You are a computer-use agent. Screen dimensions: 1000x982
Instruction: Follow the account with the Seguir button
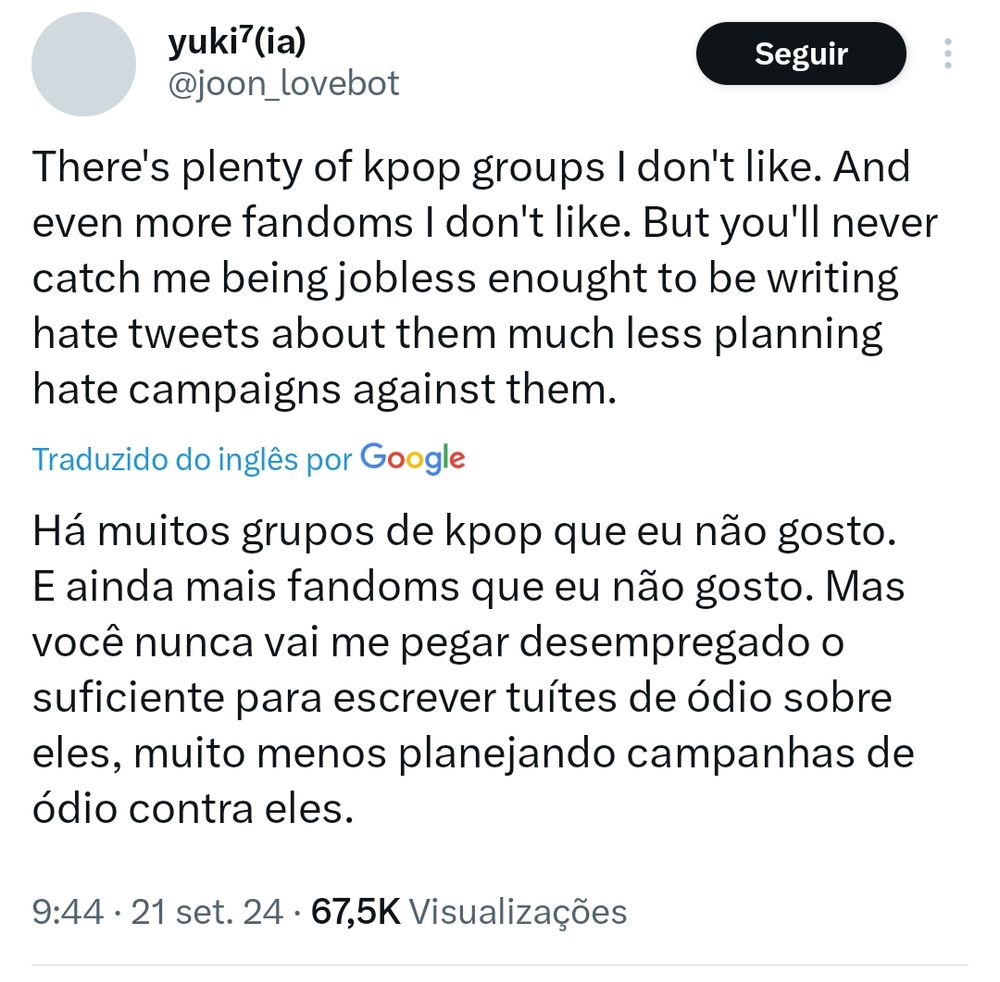801,54
